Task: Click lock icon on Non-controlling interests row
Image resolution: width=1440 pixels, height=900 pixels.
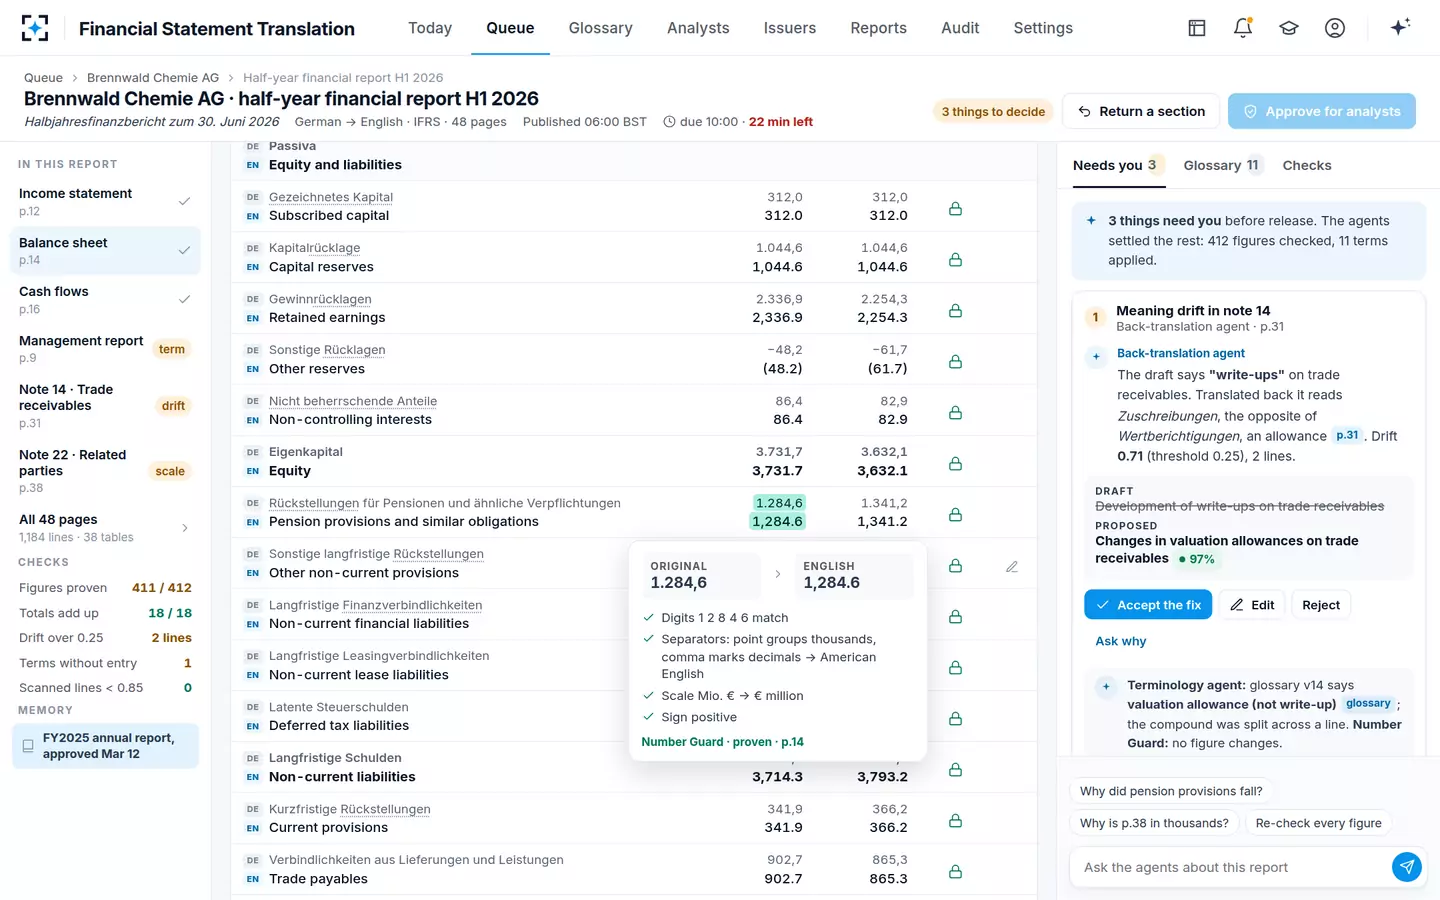Action: [x=955, y=412]
